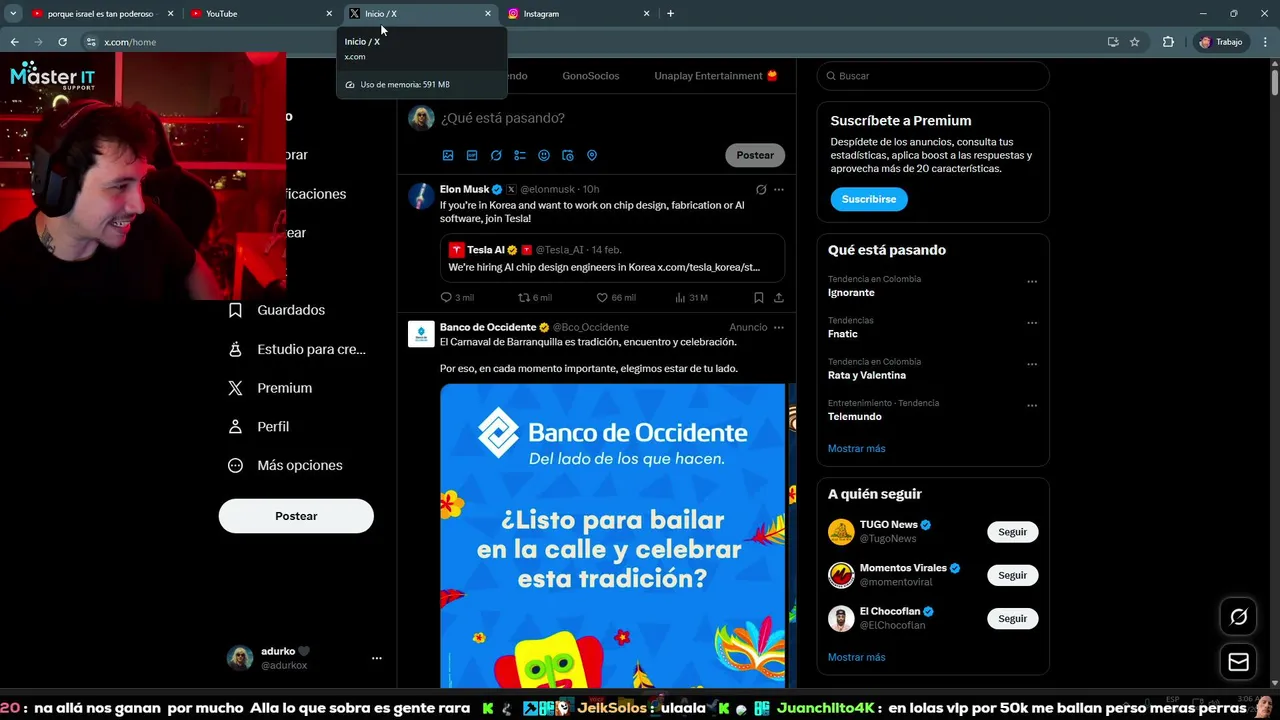
Task: Open the Banco de Occidente ad image
Action: [x=612, y=536]
